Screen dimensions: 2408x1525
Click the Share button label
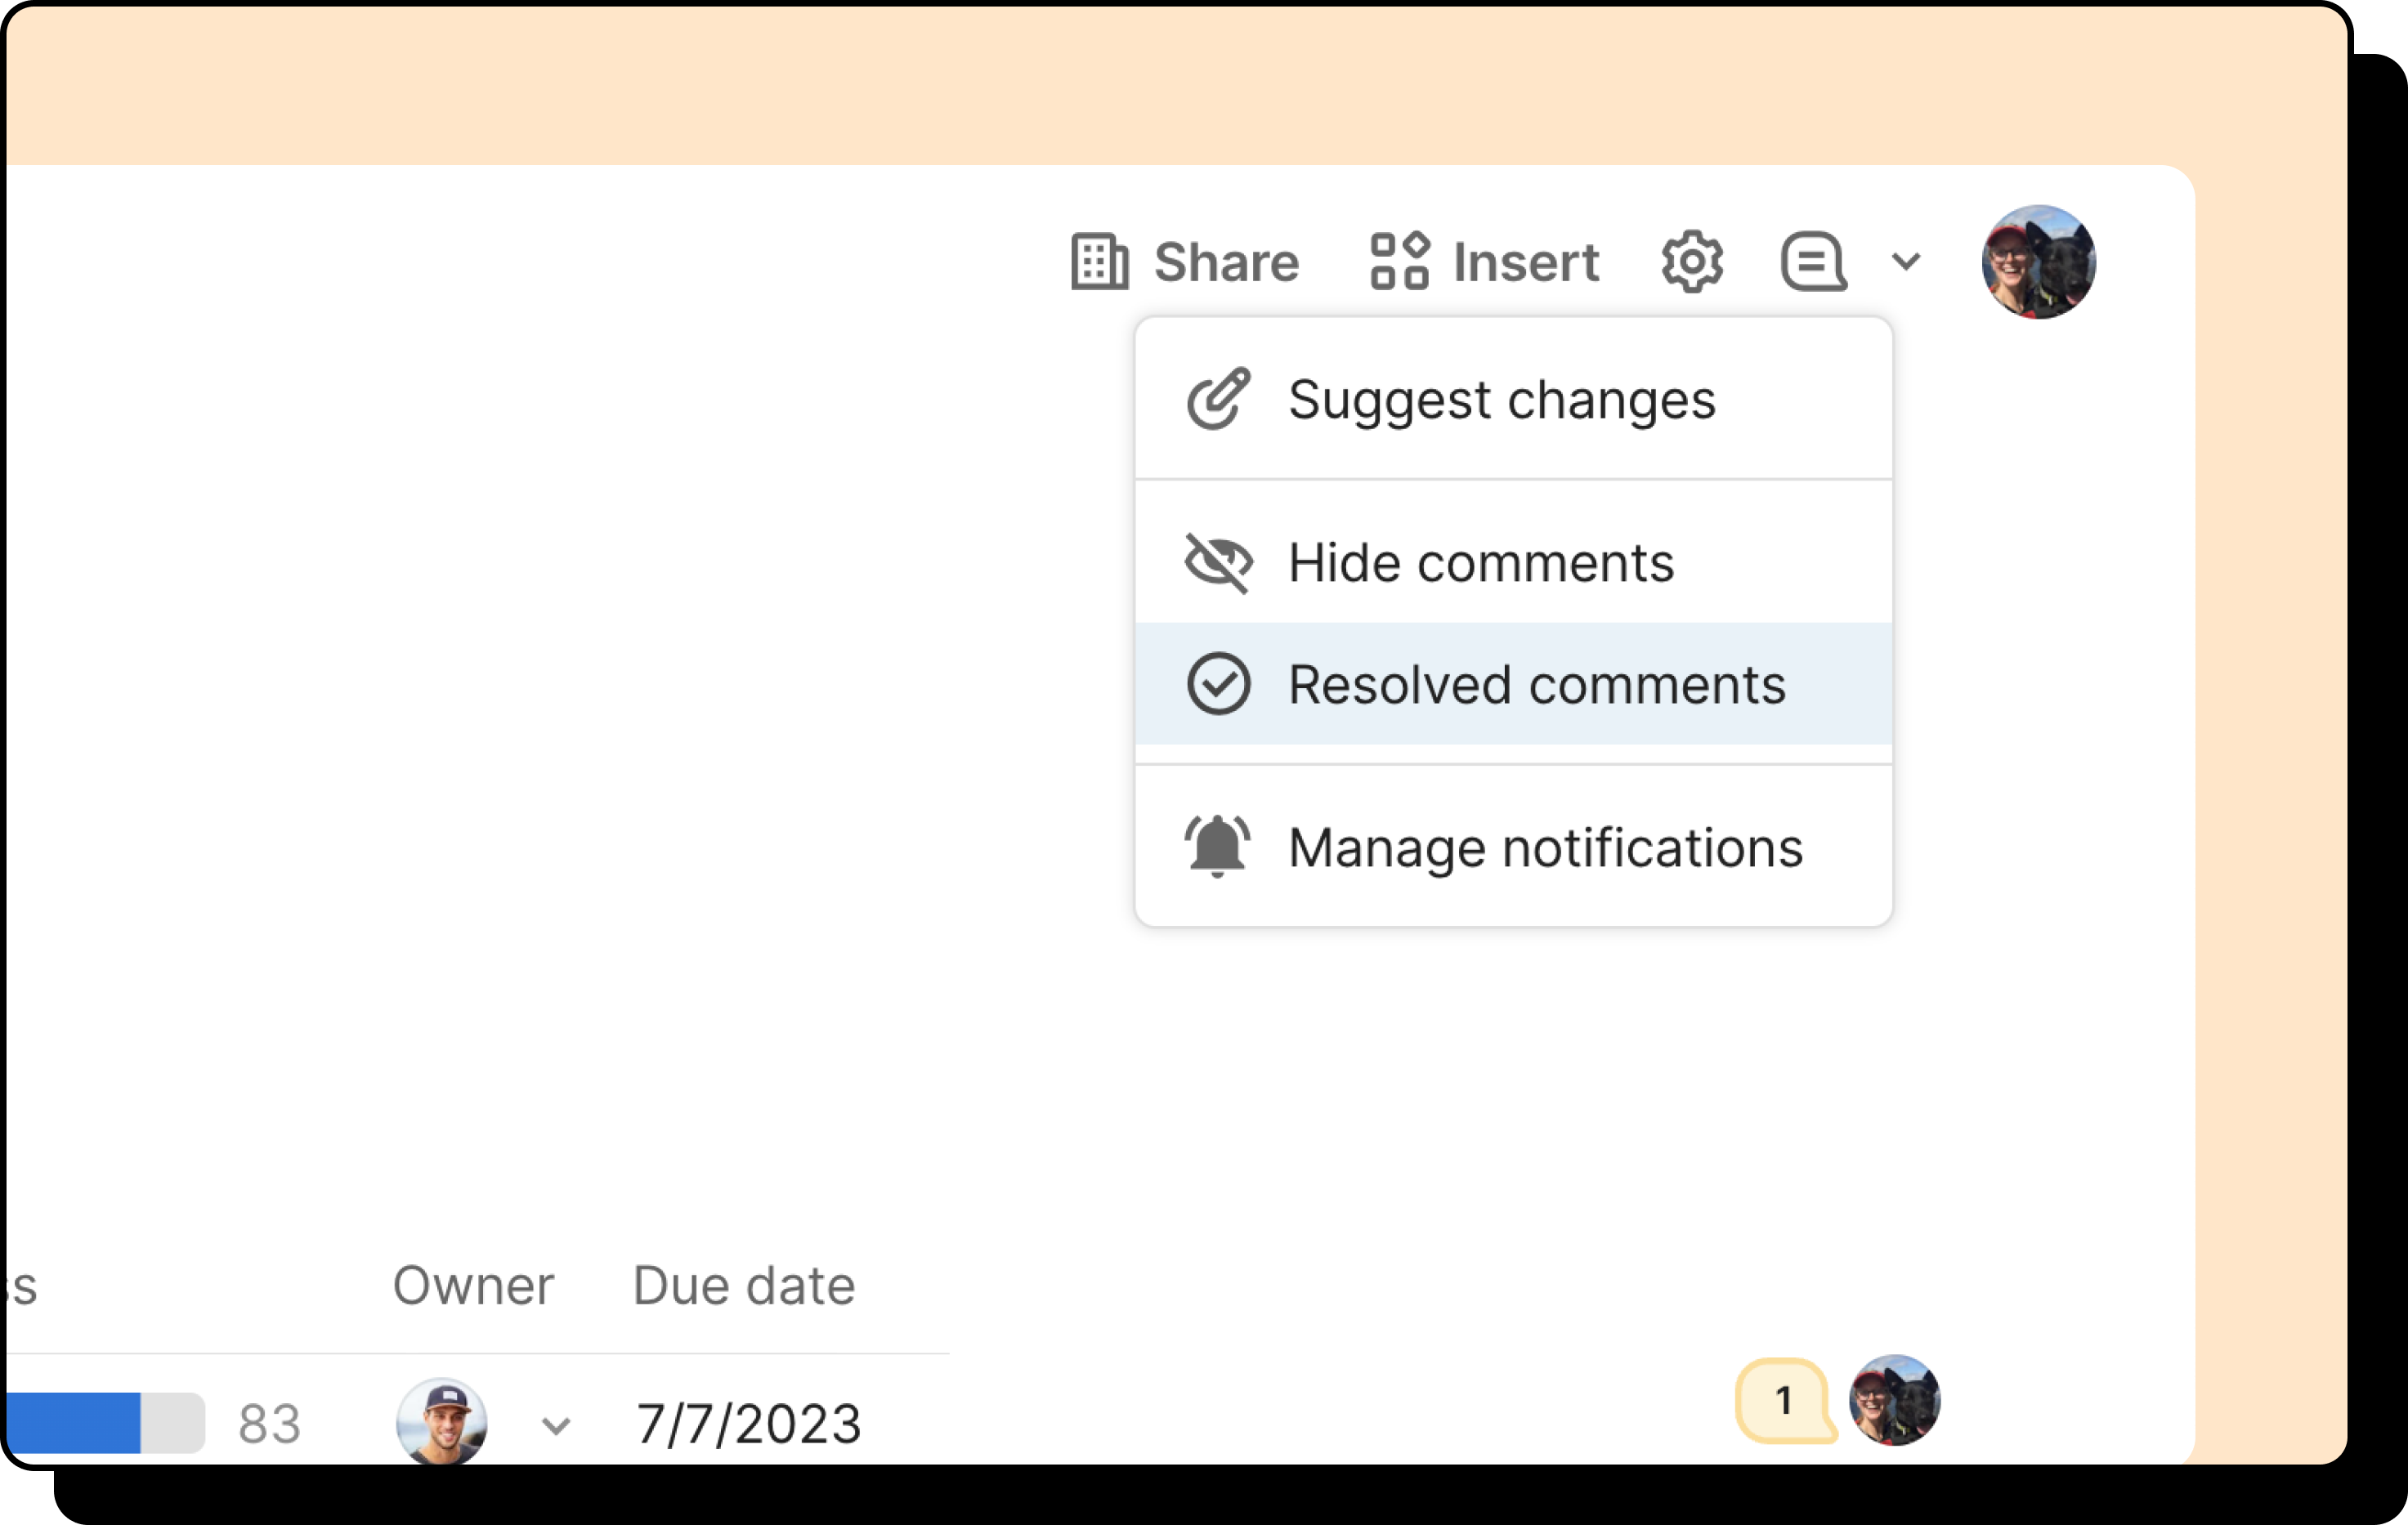coord(1226,263)
